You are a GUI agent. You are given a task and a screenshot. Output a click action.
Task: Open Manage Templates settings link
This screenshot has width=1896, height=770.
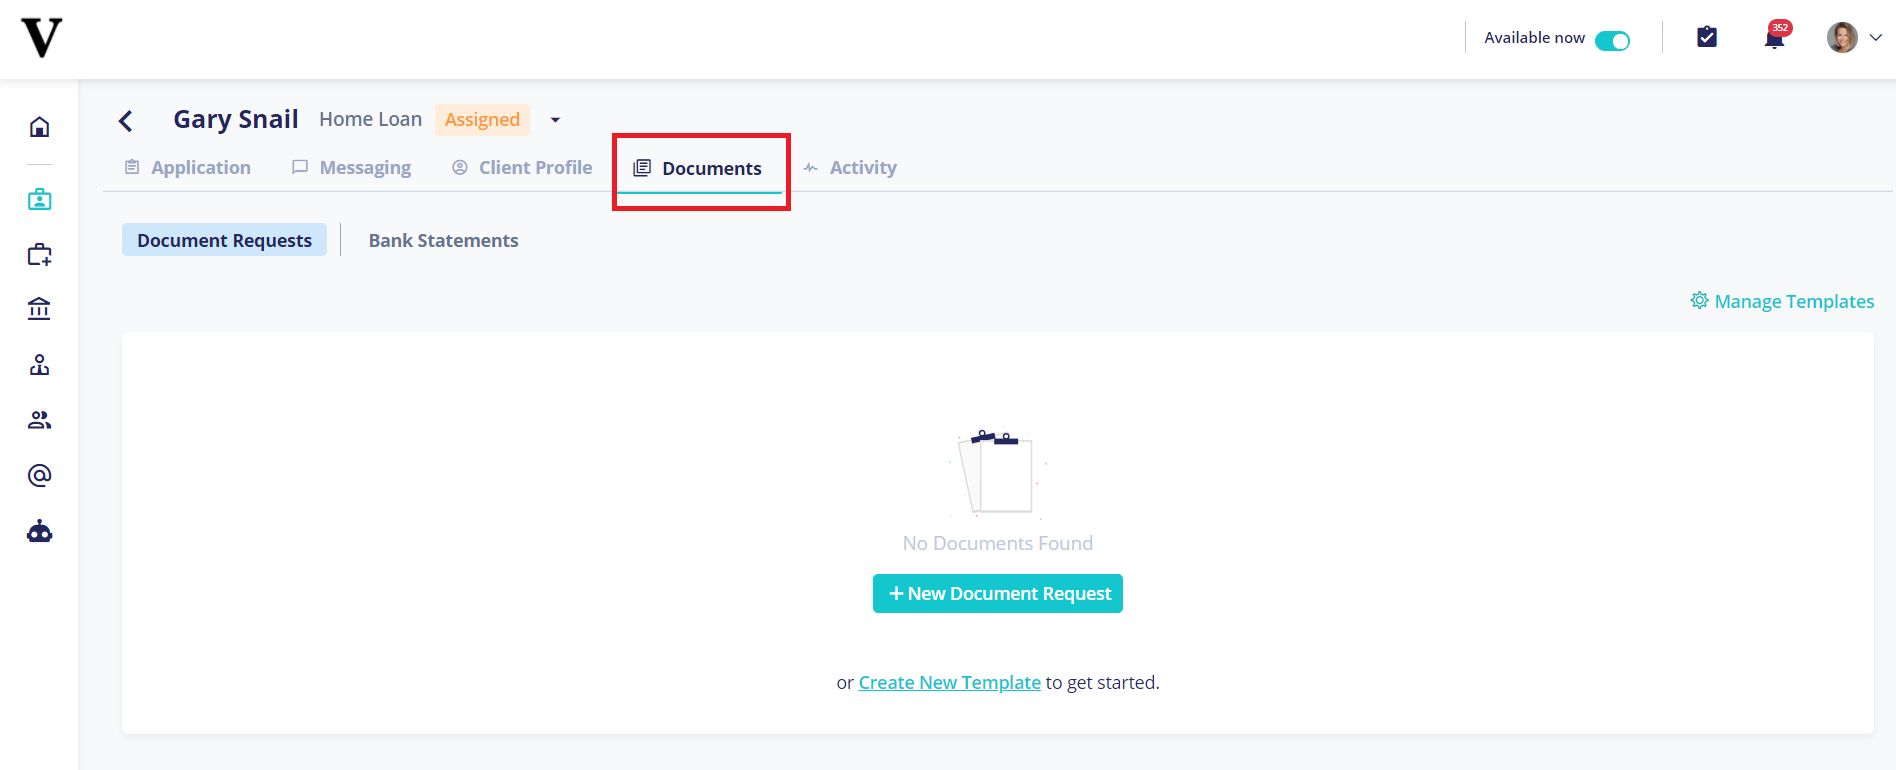(x=1783, y=301)
